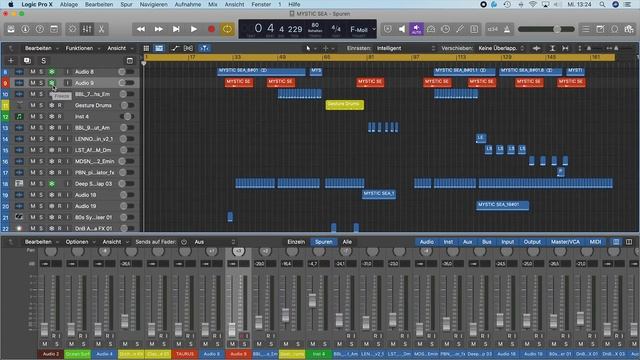Click the global Solo S button
Image resolution: width=640 pixels, height=360 pixels.
43,61
